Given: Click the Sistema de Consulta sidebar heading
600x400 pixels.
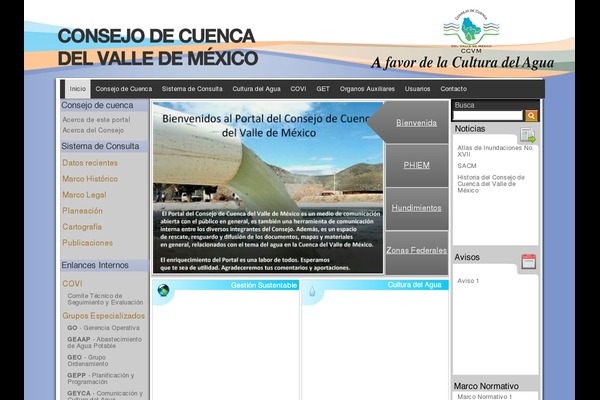Looking at the screenshot, I should pos(100,146).
